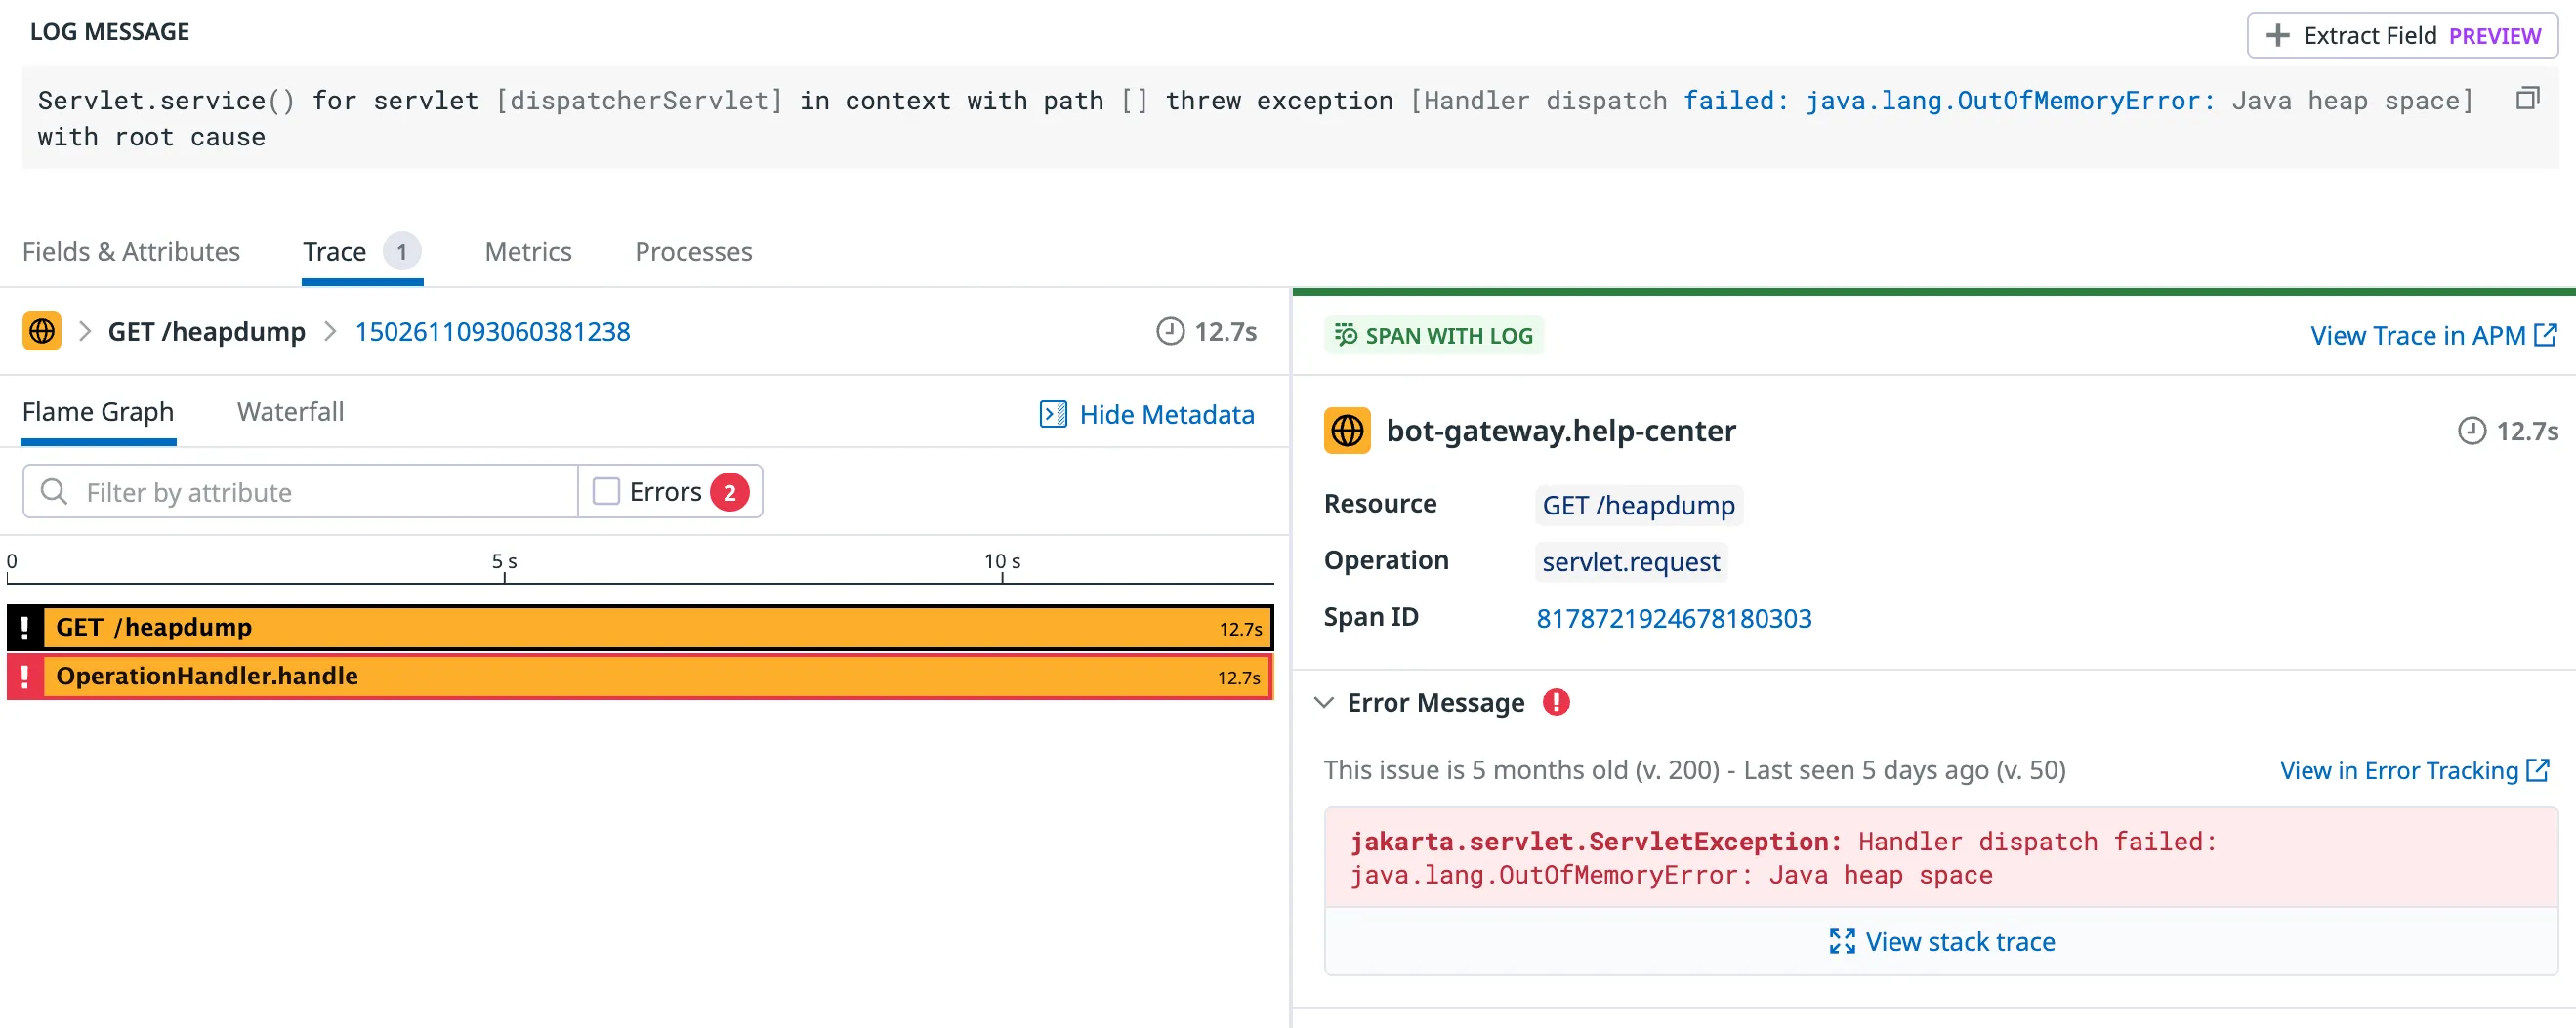This screenshot has height=1028, width=2576.
Task: Click the bot-gateway.help-center globe icon
Action: [x=1346, y=431]
